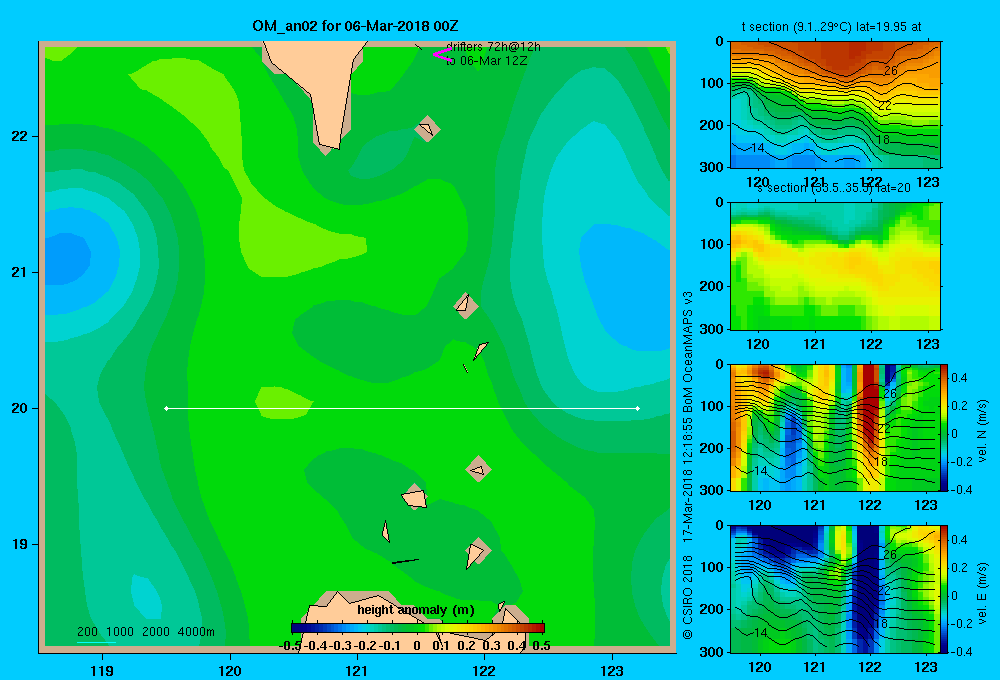Click latitude tick label 21 on main map

pos(20,272)
